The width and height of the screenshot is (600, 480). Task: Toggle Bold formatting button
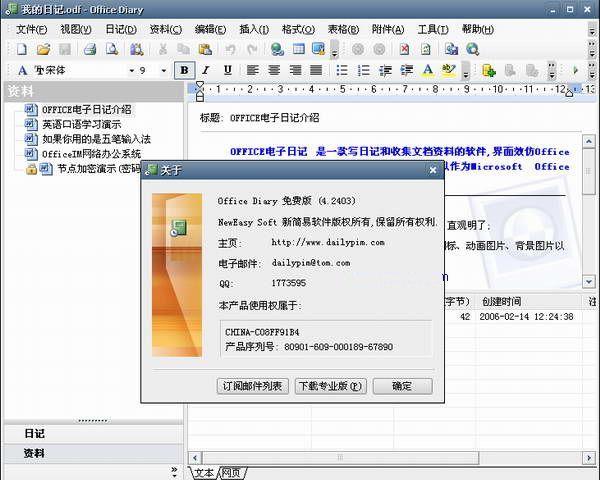pos(185,70)
